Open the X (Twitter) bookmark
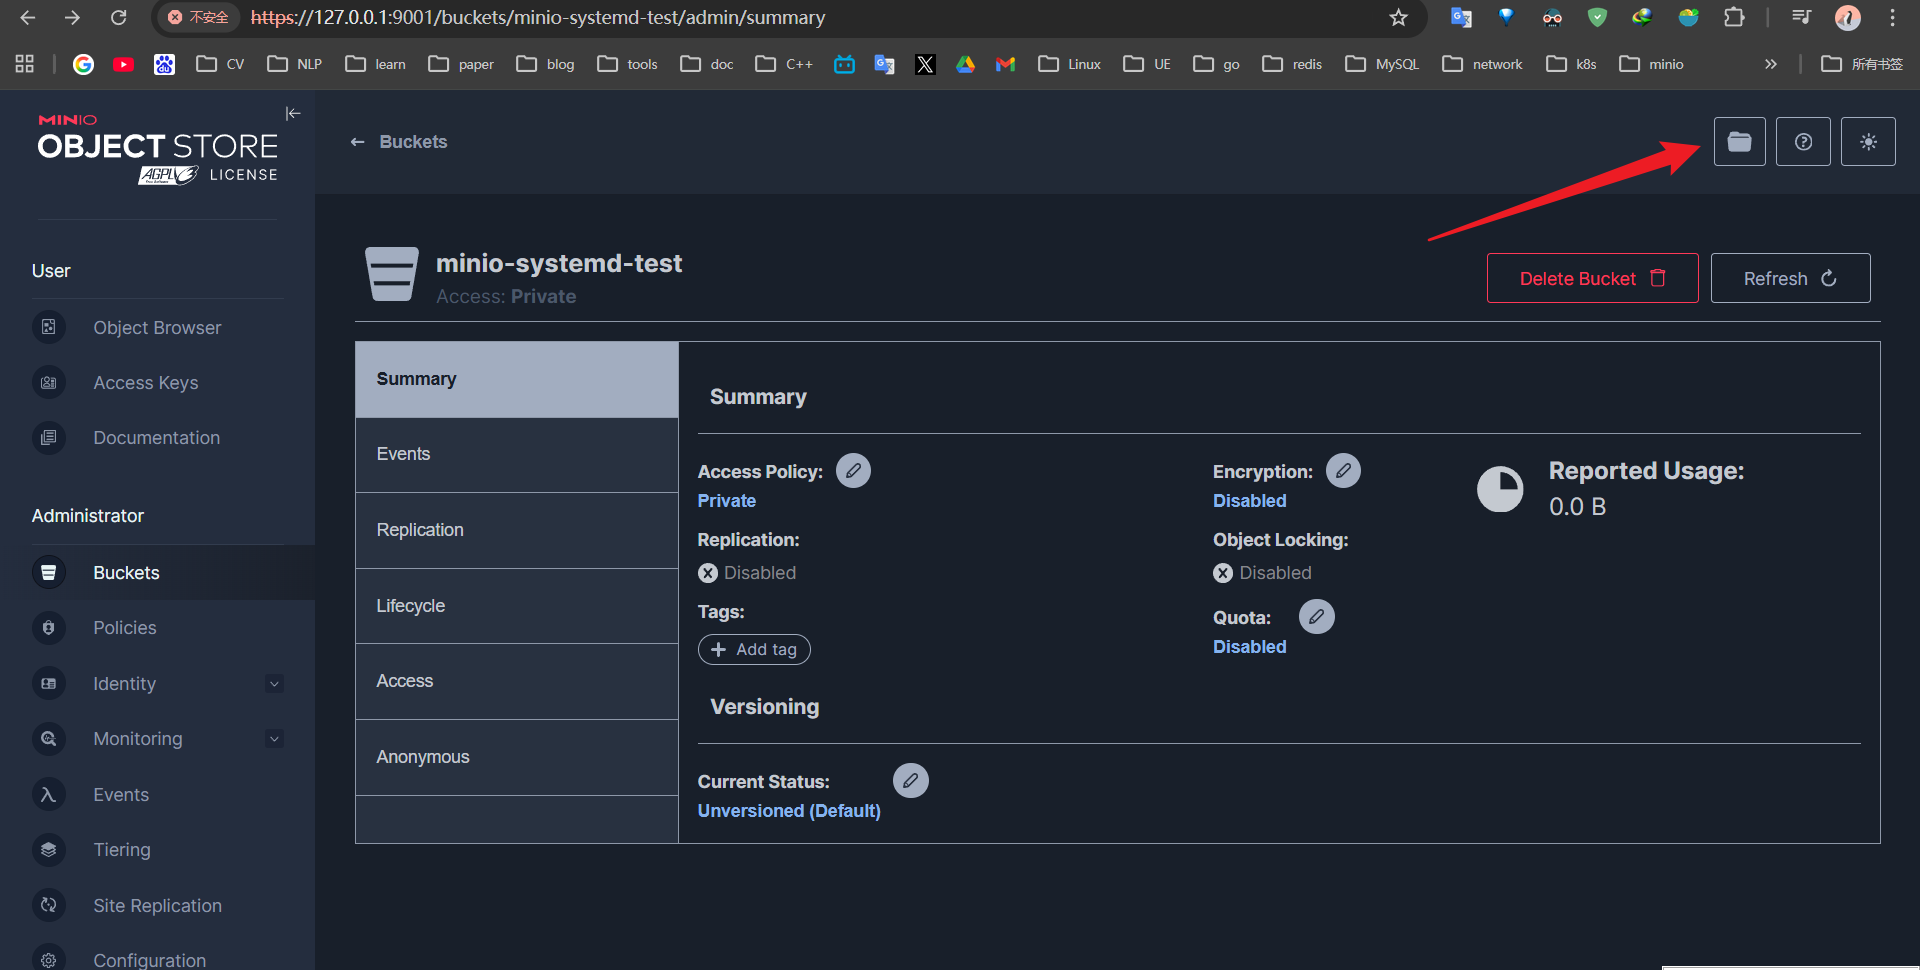 click(926, 64)
